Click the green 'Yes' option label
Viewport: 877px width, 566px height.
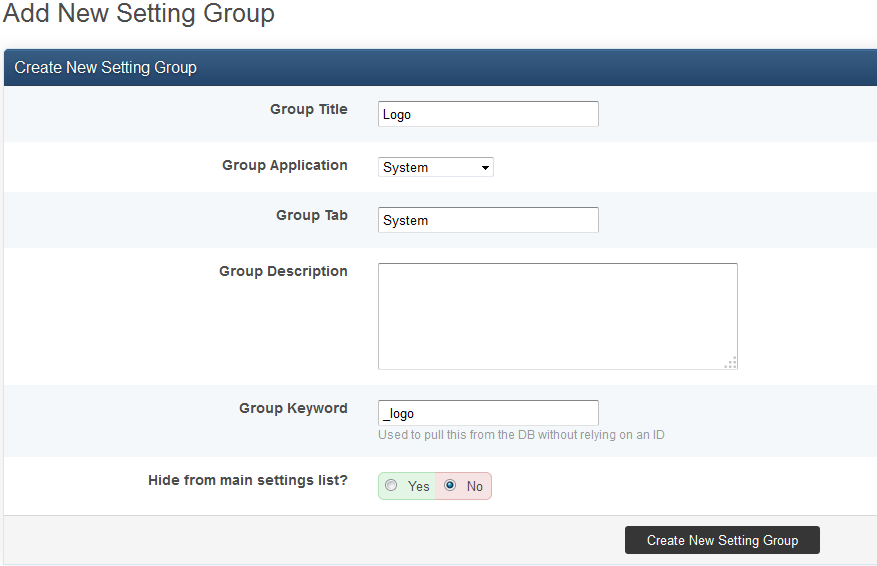(x=418, y=486)
